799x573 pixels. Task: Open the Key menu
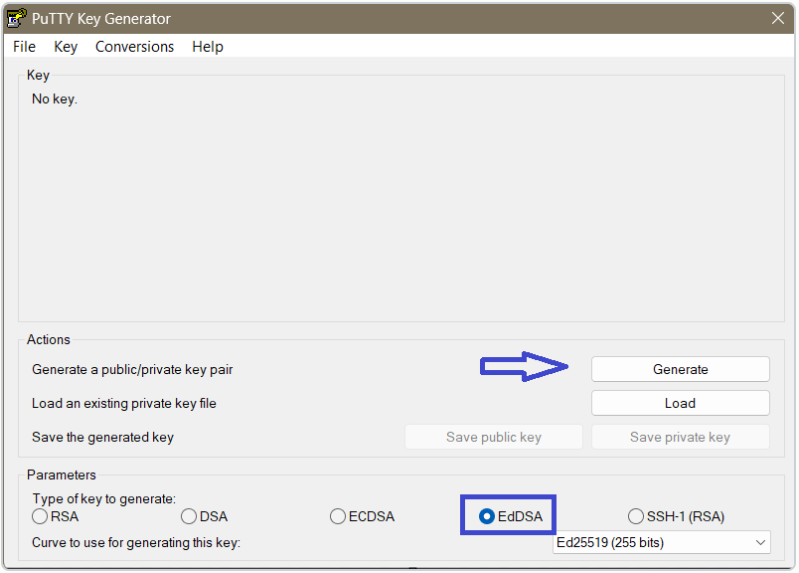[x=66, y=46]
